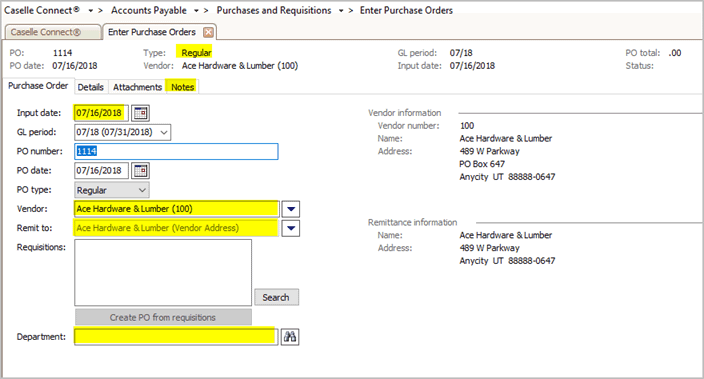Open the Input date calendar picker
The image size is (704, 379).
140,113
